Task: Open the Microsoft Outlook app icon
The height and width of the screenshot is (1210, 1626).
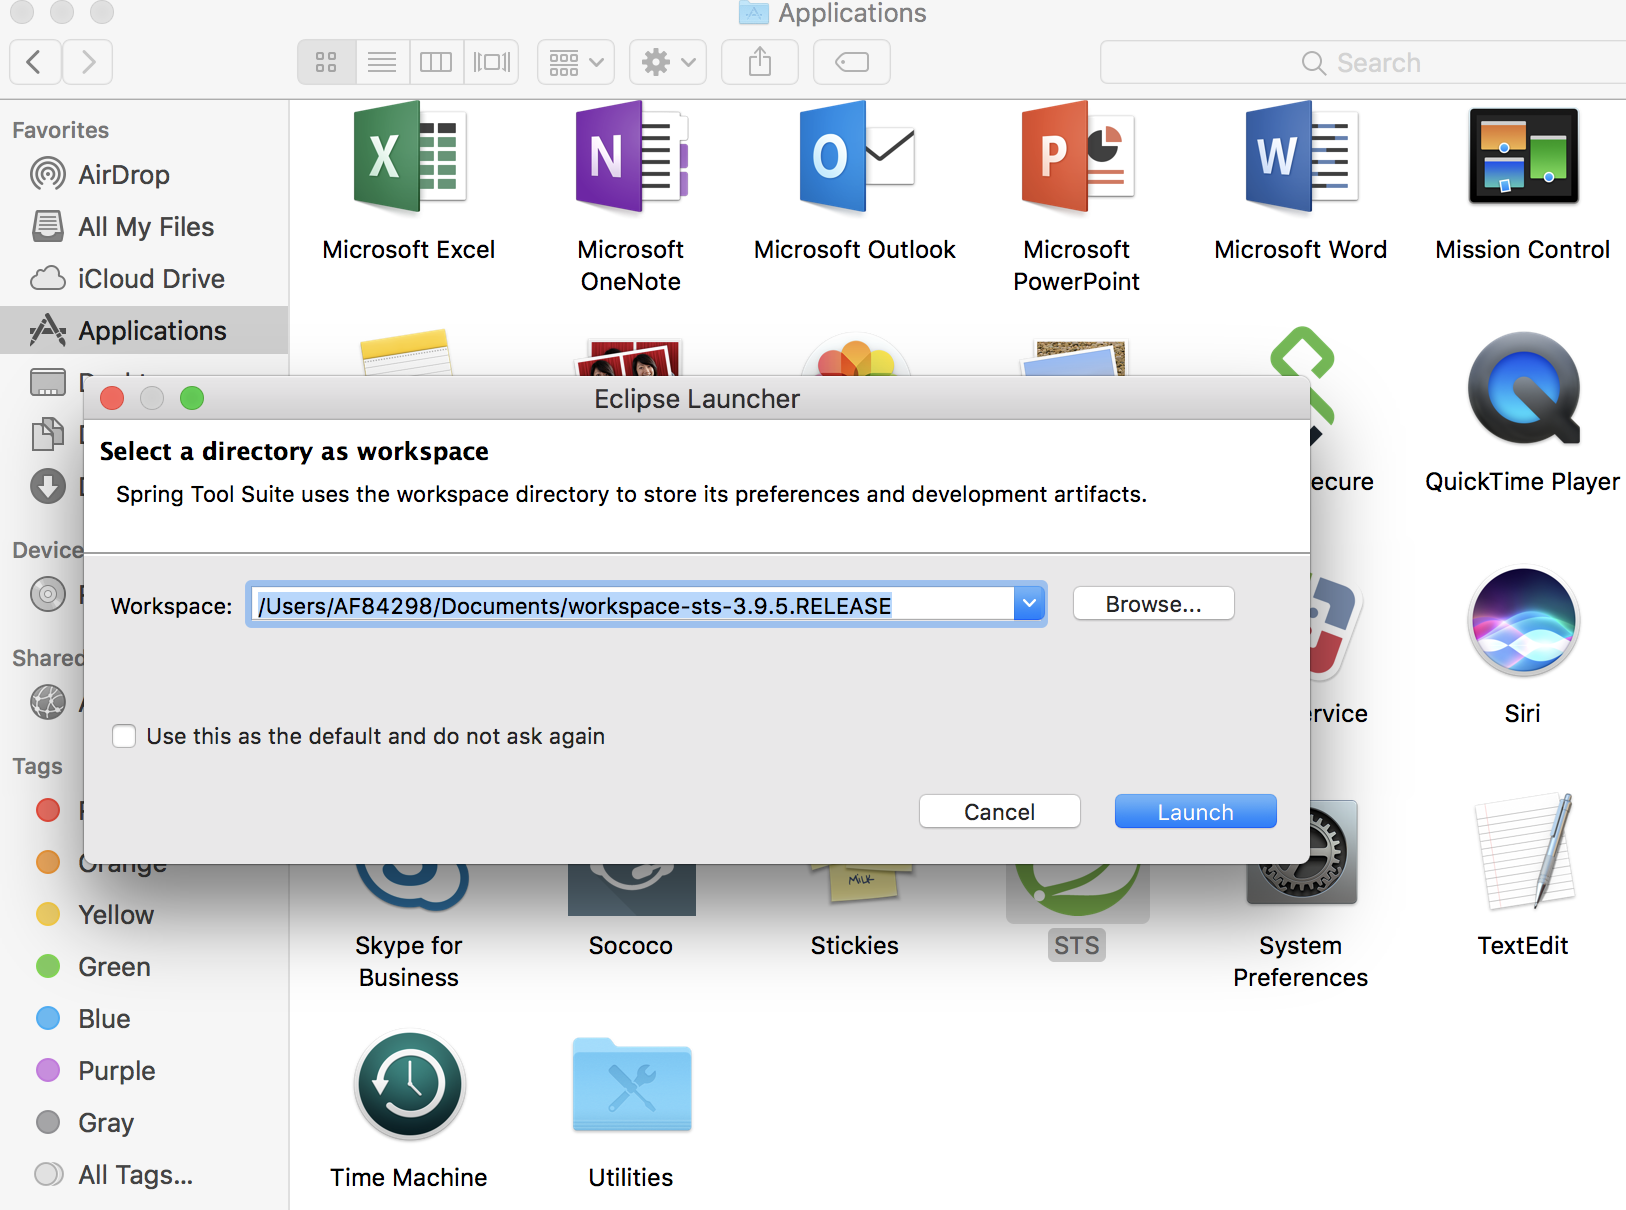Action: (855, 158)
